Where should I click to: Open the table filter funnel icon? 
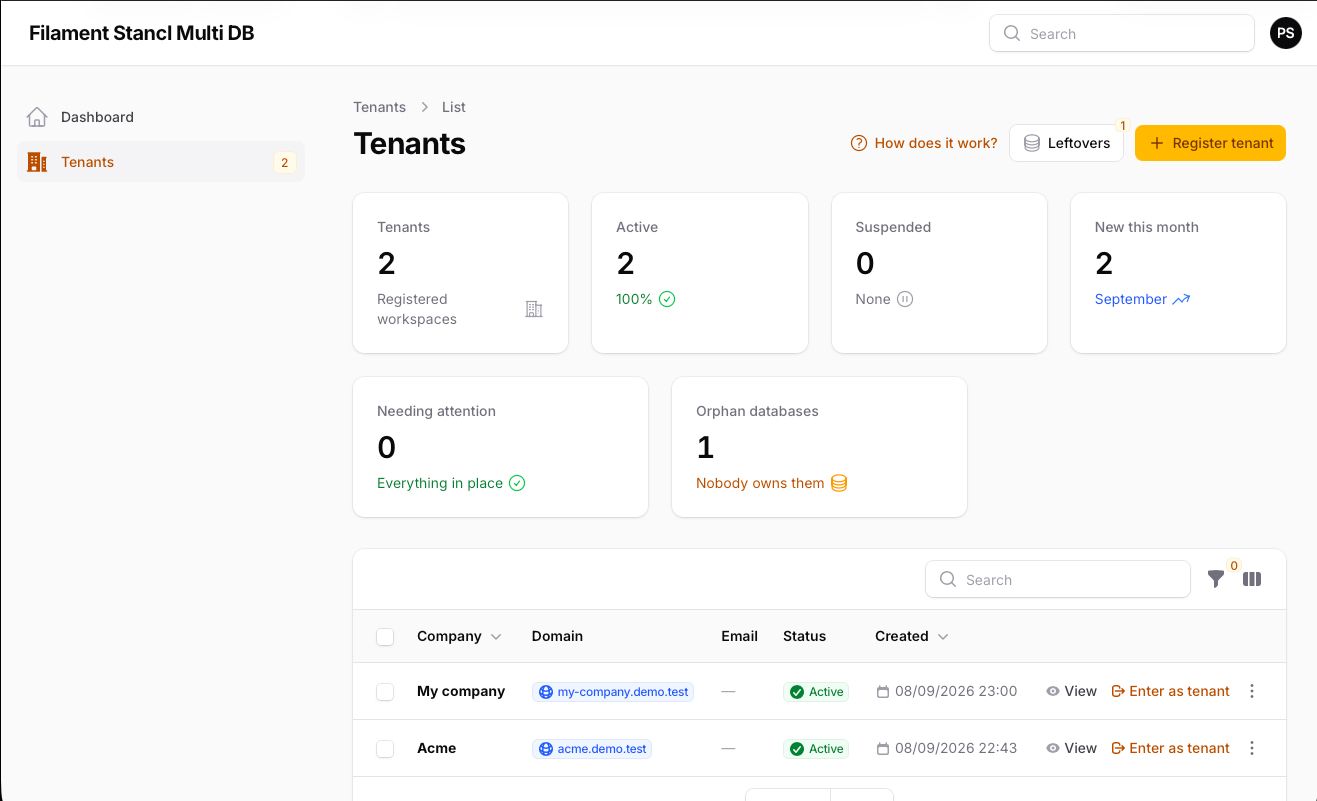coord(1216,579)
